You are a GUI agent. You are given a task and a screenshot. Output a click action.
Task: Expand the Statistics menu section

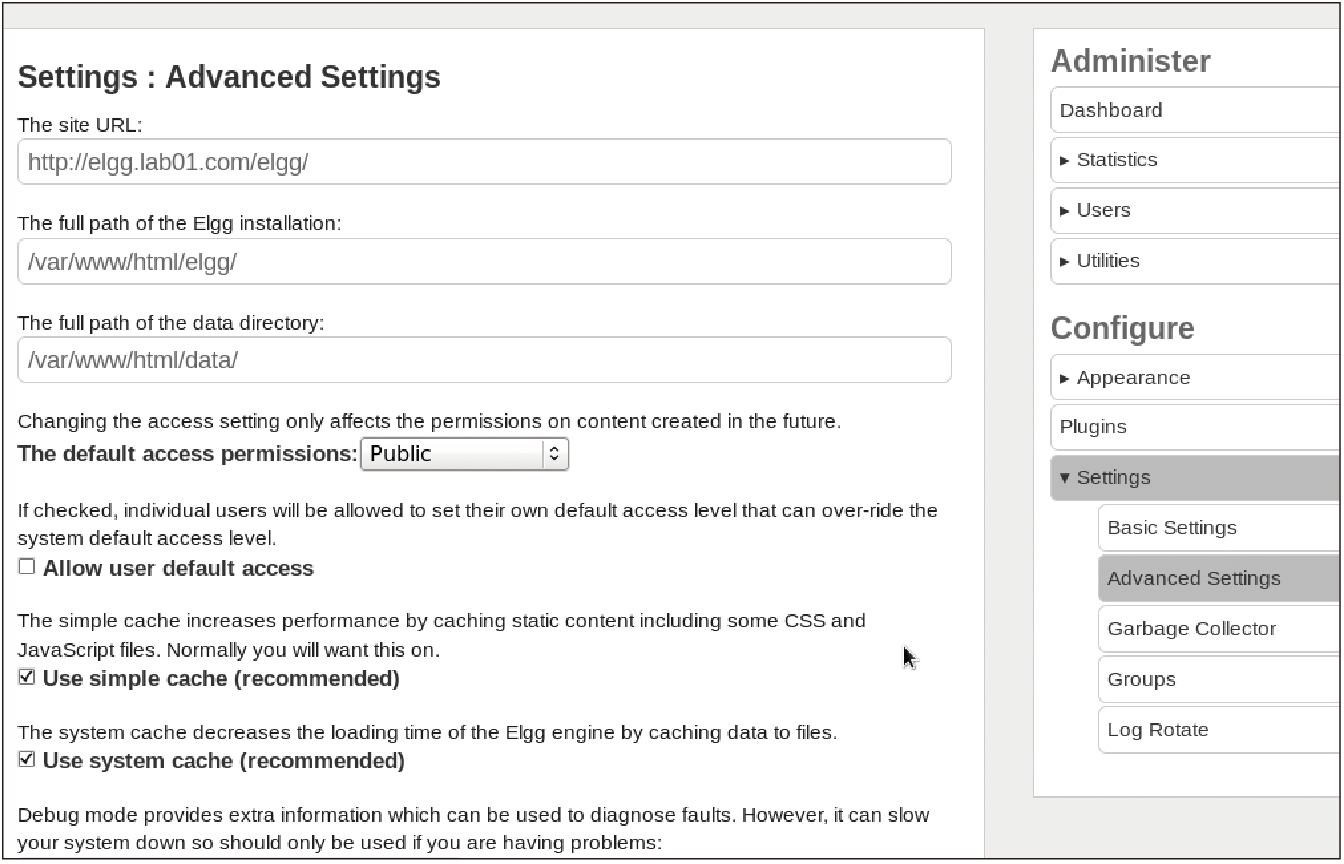1196,160
